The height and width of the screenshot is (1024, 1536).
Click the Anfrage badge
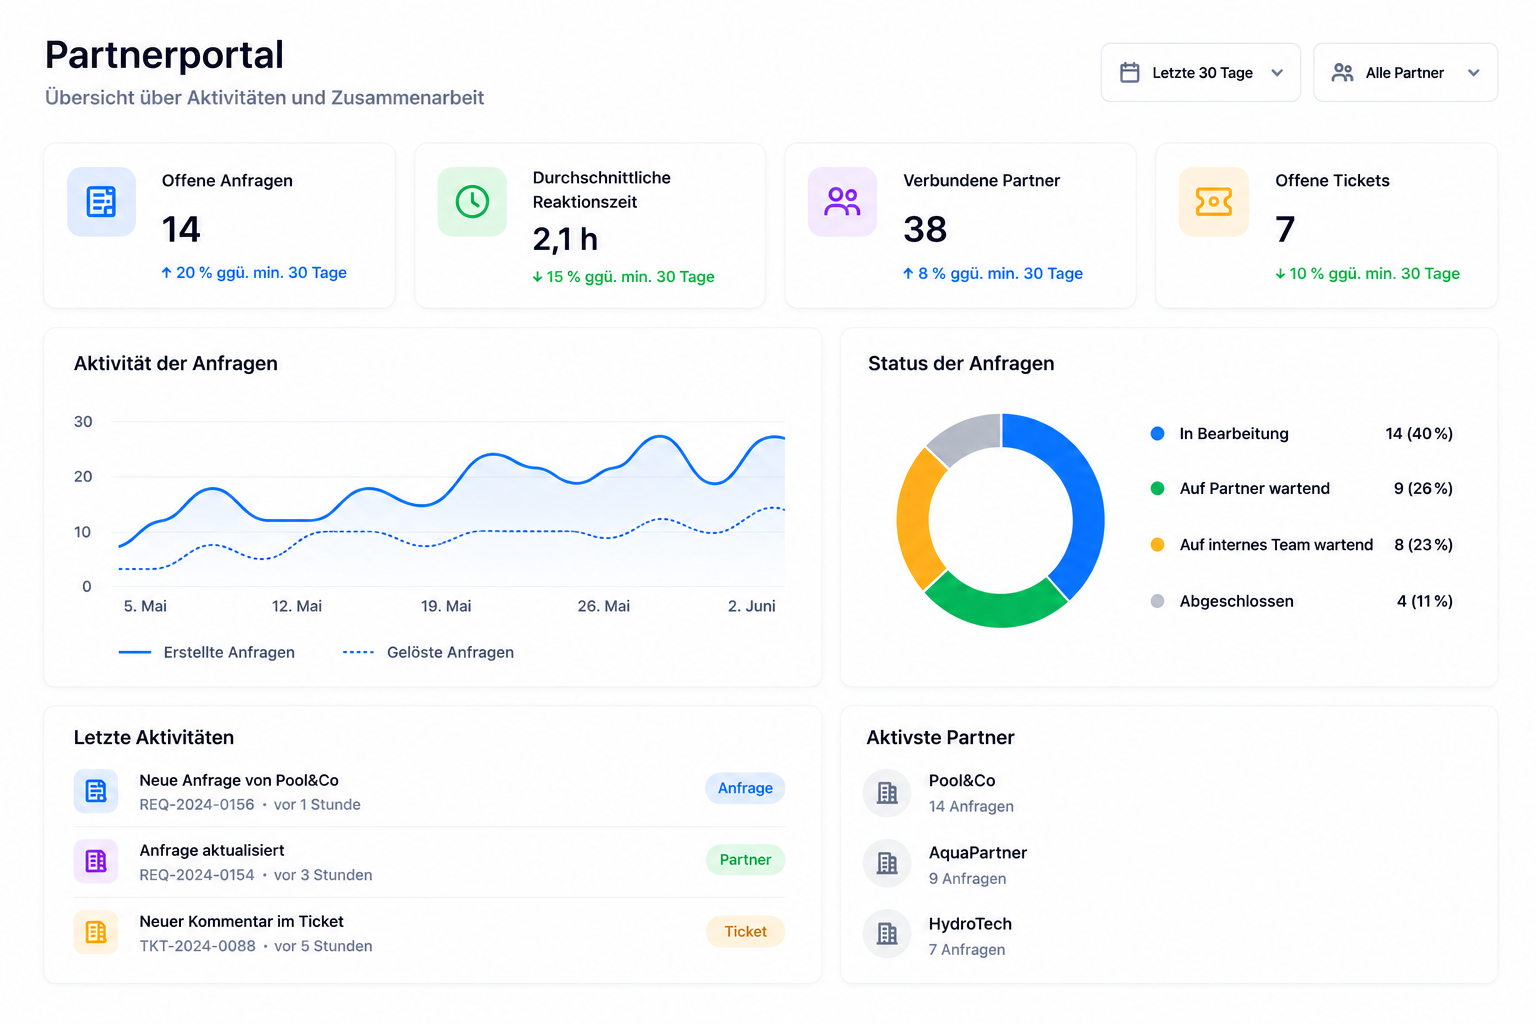(745, 788)
